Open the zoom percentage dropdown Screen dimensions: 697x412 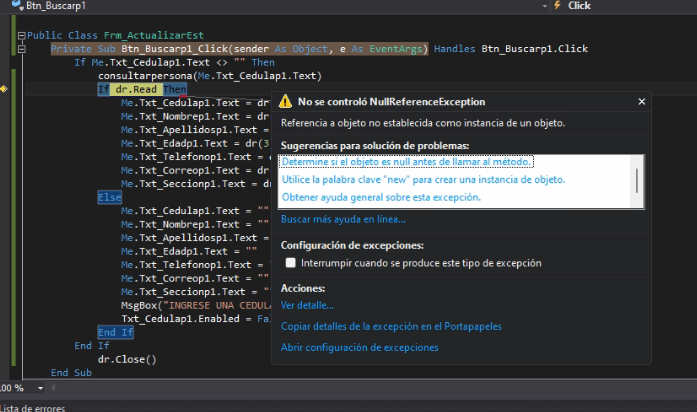pos(40,388)
